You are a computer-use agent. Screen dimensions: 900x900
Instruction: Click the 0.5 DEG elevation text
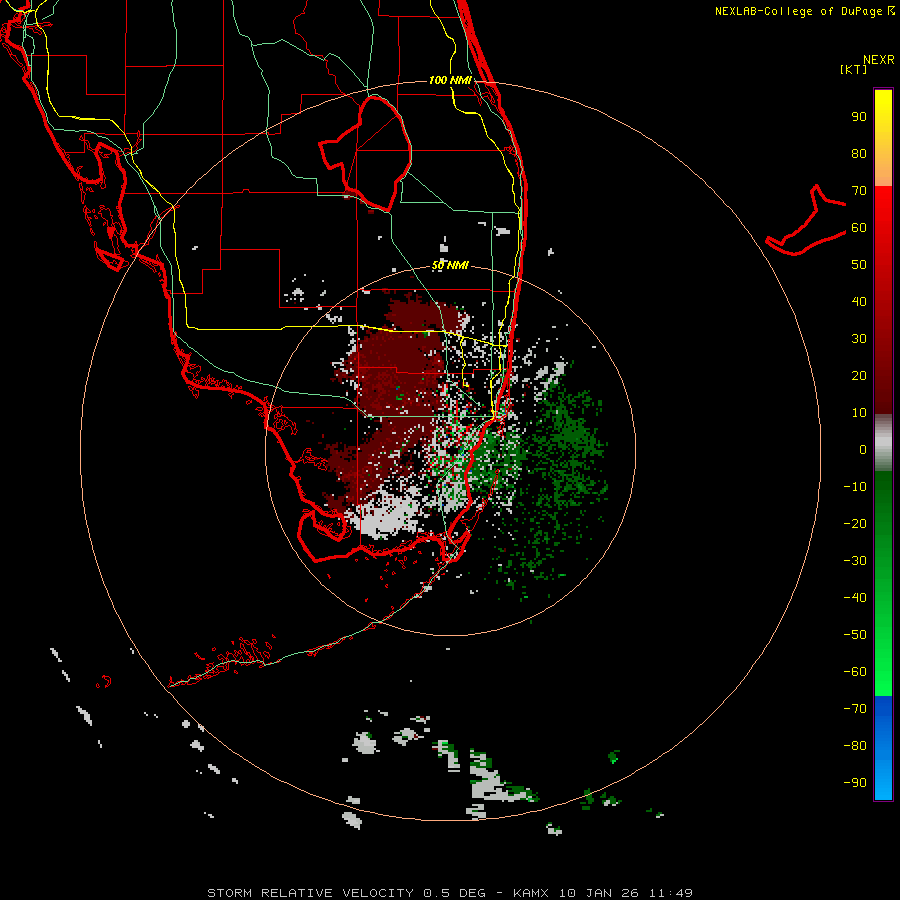tap(454, 893)
